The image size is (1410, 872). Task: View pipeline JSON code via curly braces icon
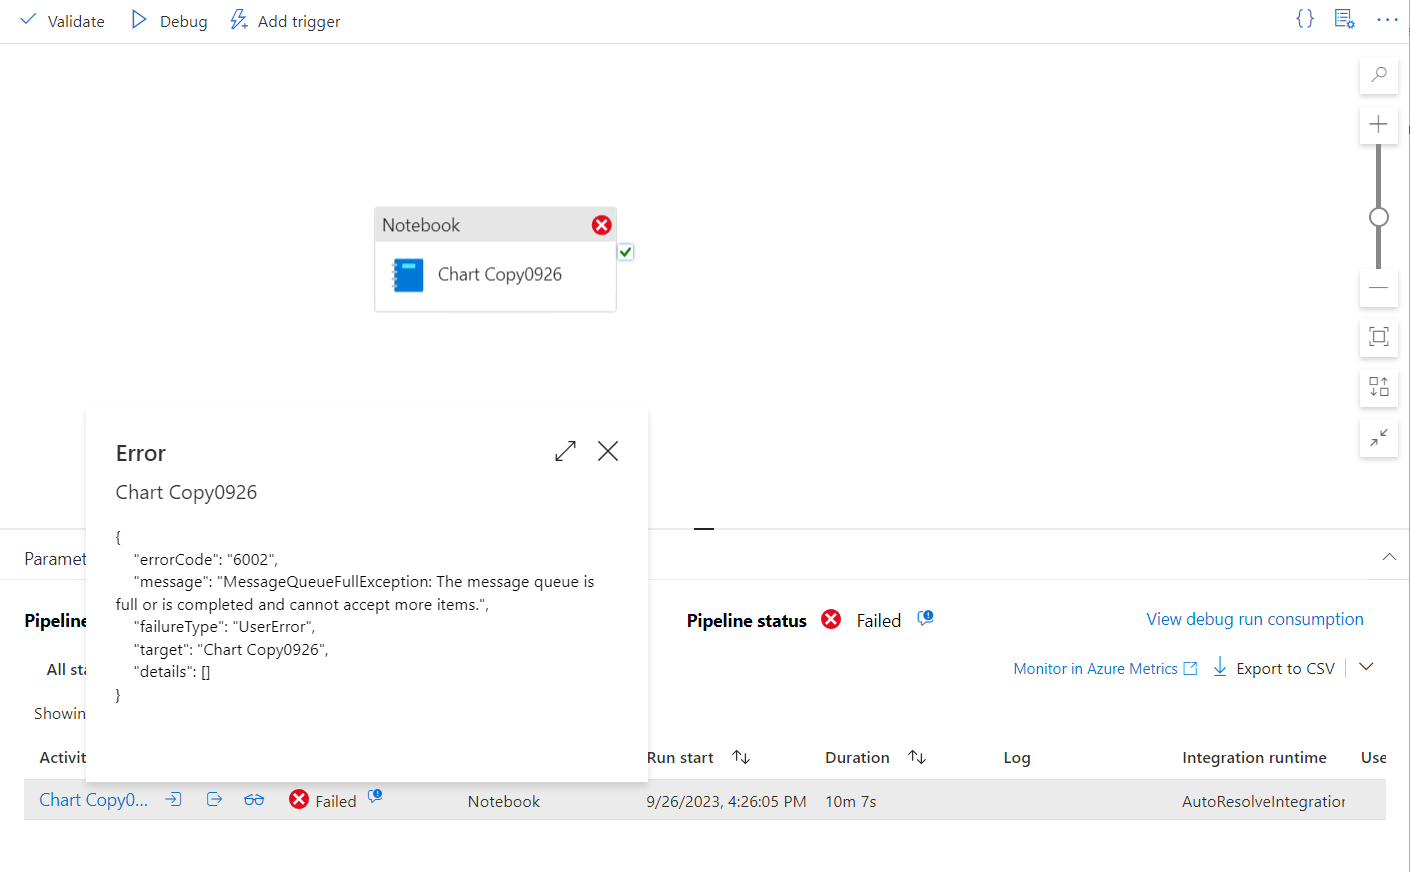(1304, 18)
